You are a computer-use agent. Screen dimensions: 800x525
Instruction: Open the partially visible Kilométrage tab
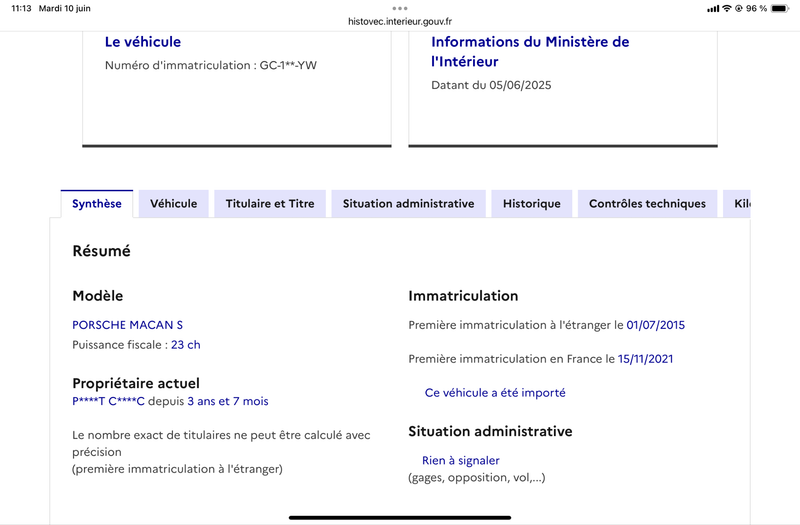click(737, 204)
